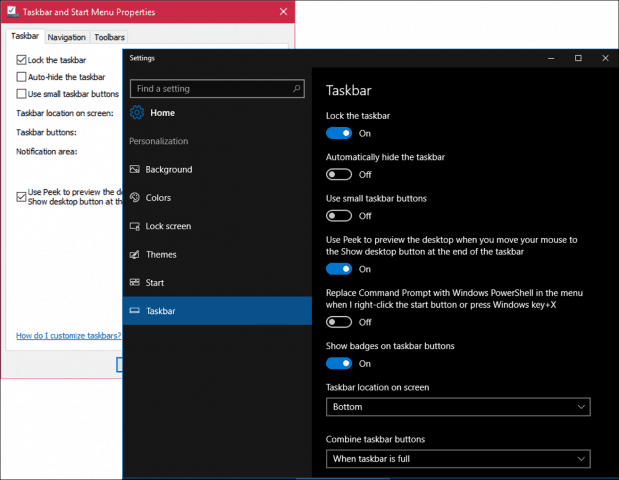Viewport: 619px width, 480px height.
Task: Open Themes settings page
Action: (x=217, y=255)
